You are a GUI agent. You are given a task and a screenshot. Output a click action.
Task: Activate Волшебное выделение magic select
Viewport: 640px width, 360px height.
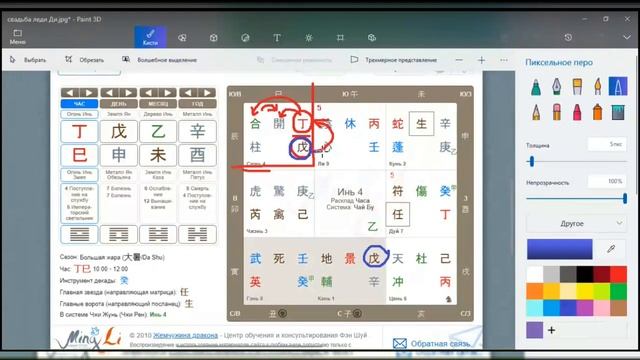click(160, 60)
